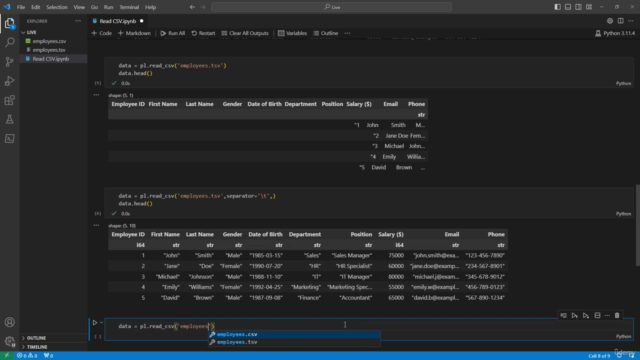640x360 pixels.
Task: Run by line icon in cell toolbar
Action: point(563,316)
